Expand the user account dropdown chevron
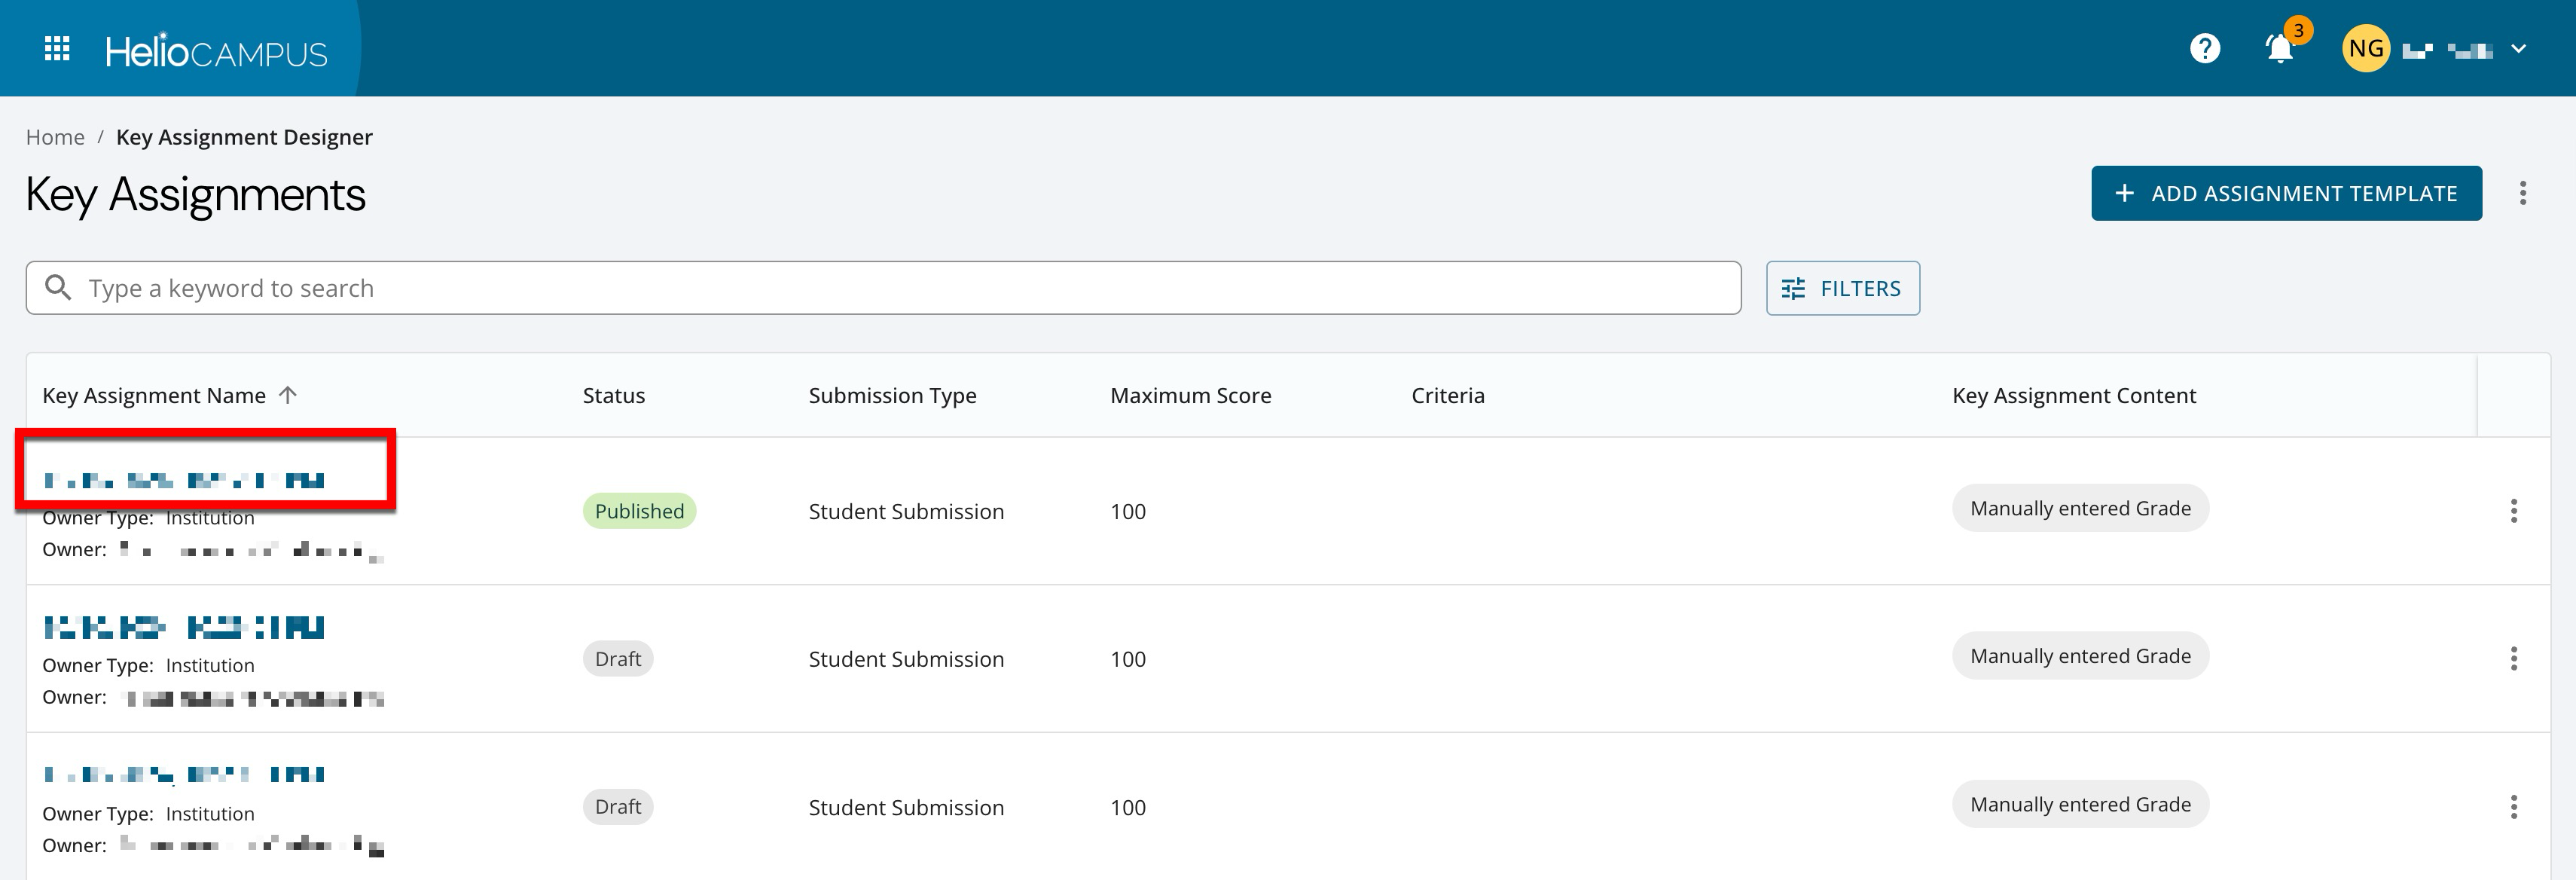 [2518, 49]
